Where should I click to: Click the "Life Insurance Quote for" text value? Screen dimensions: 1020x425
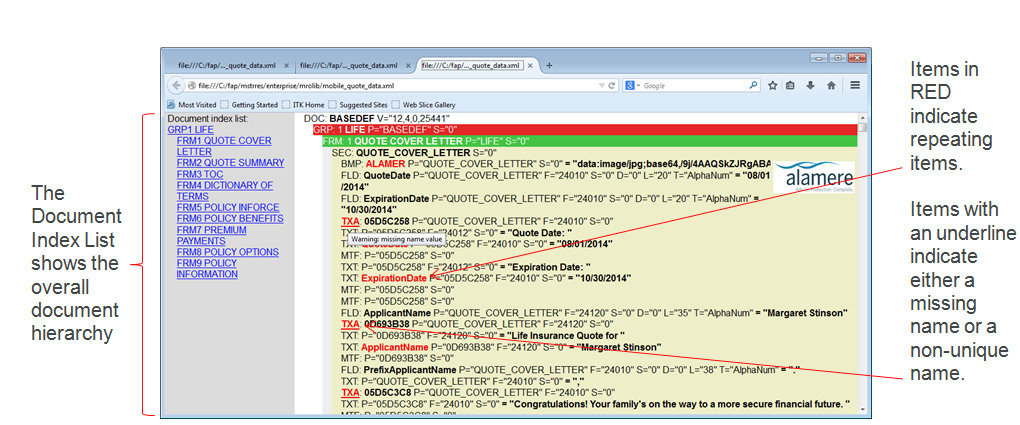[566, 335]
